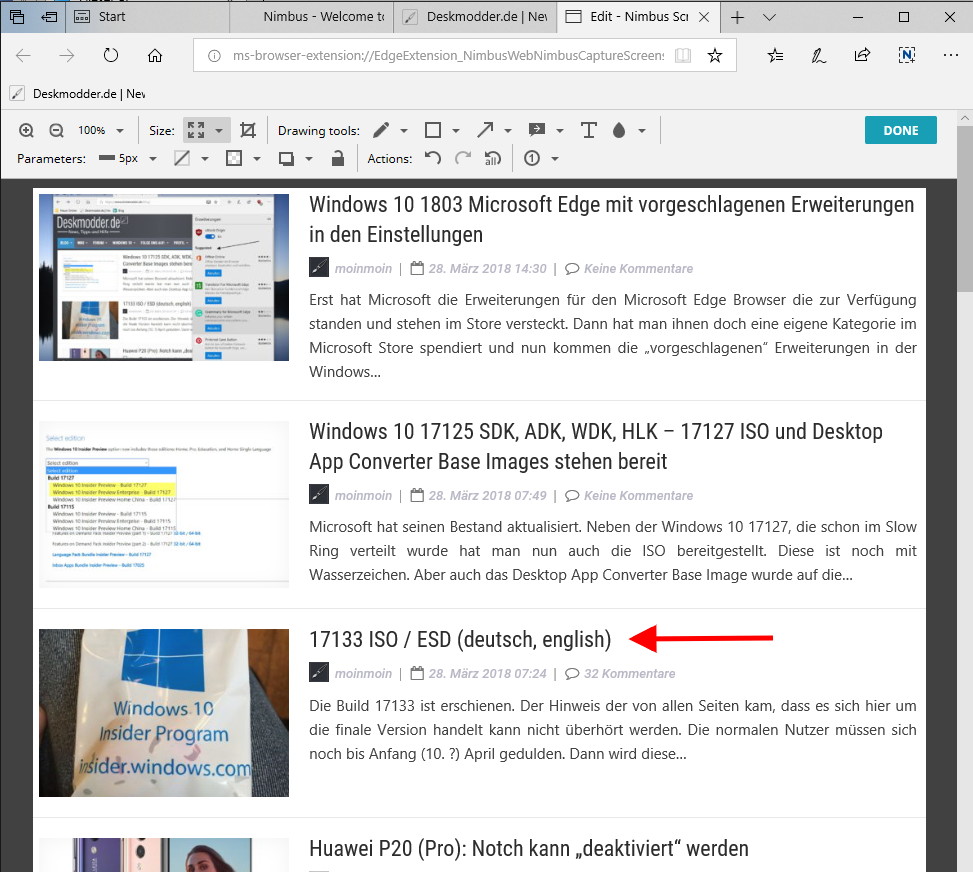Show tab previews chevron
Screen dimensions: 973x872
point(769,17)
